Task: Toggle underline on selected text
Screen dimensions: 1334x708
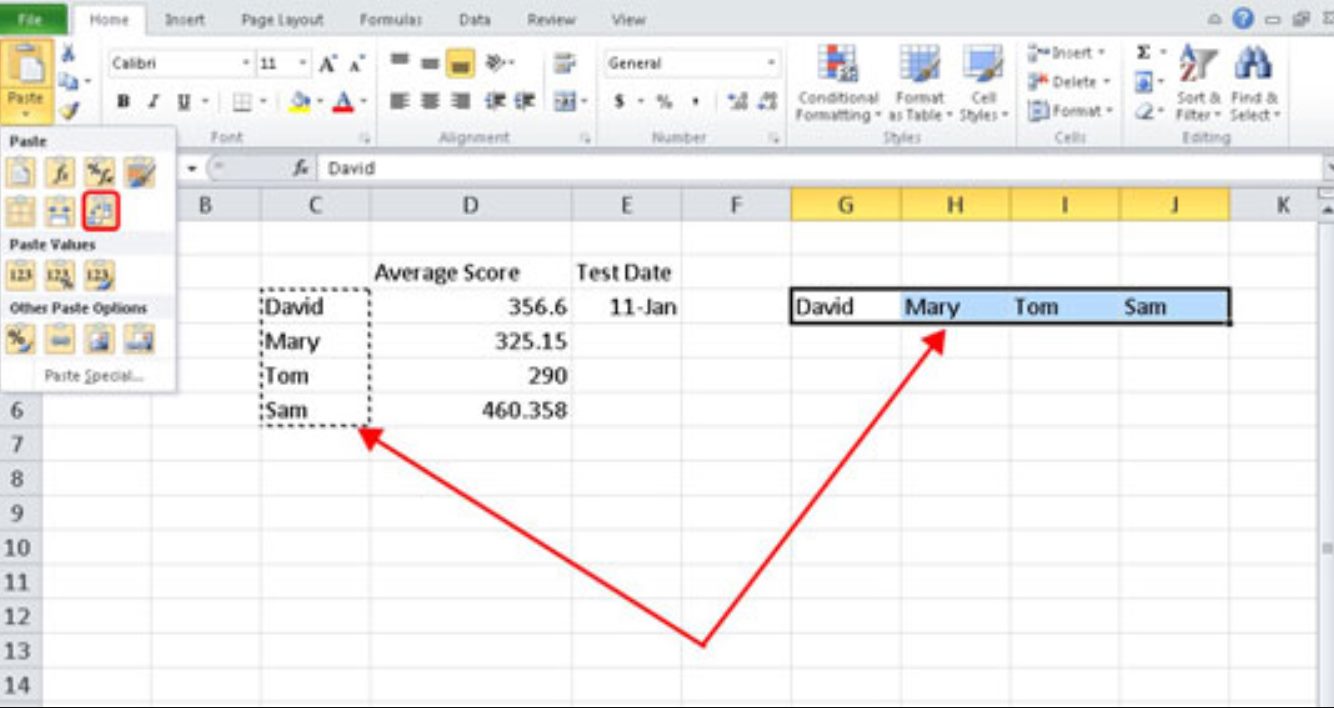Action: [x=185, y=101]
